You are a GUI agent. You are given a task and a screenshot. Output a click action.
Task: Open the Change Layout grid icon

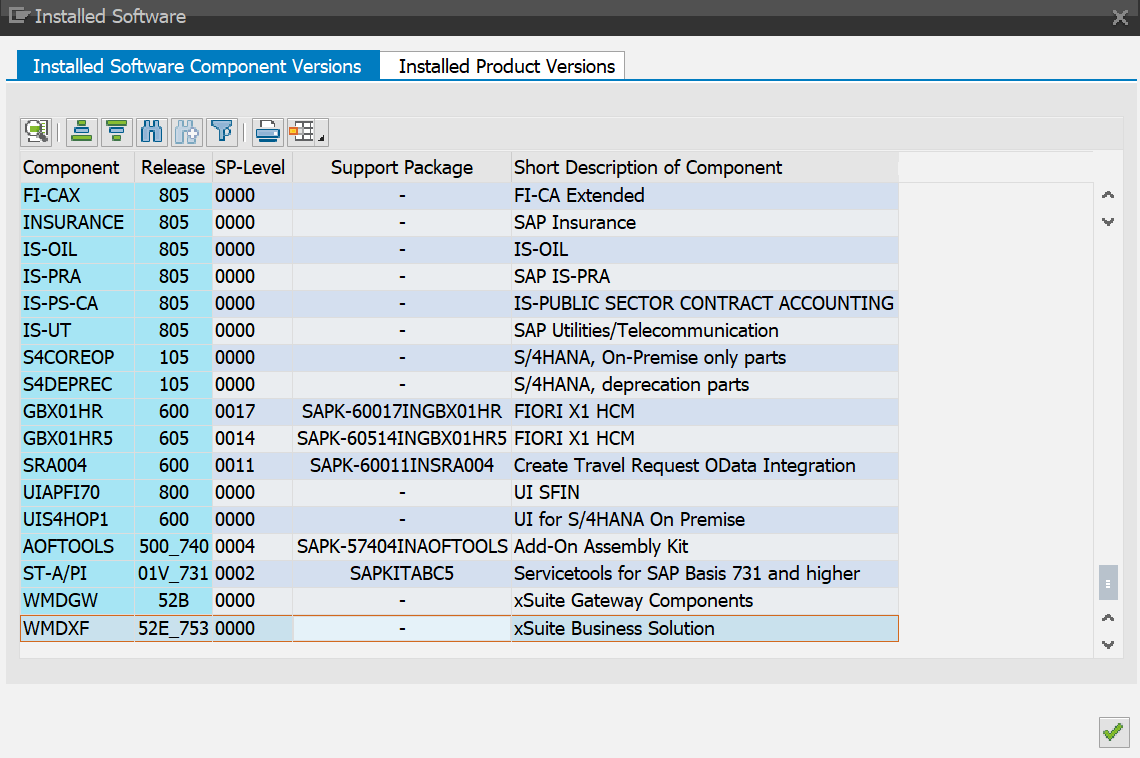click(301, 131)
